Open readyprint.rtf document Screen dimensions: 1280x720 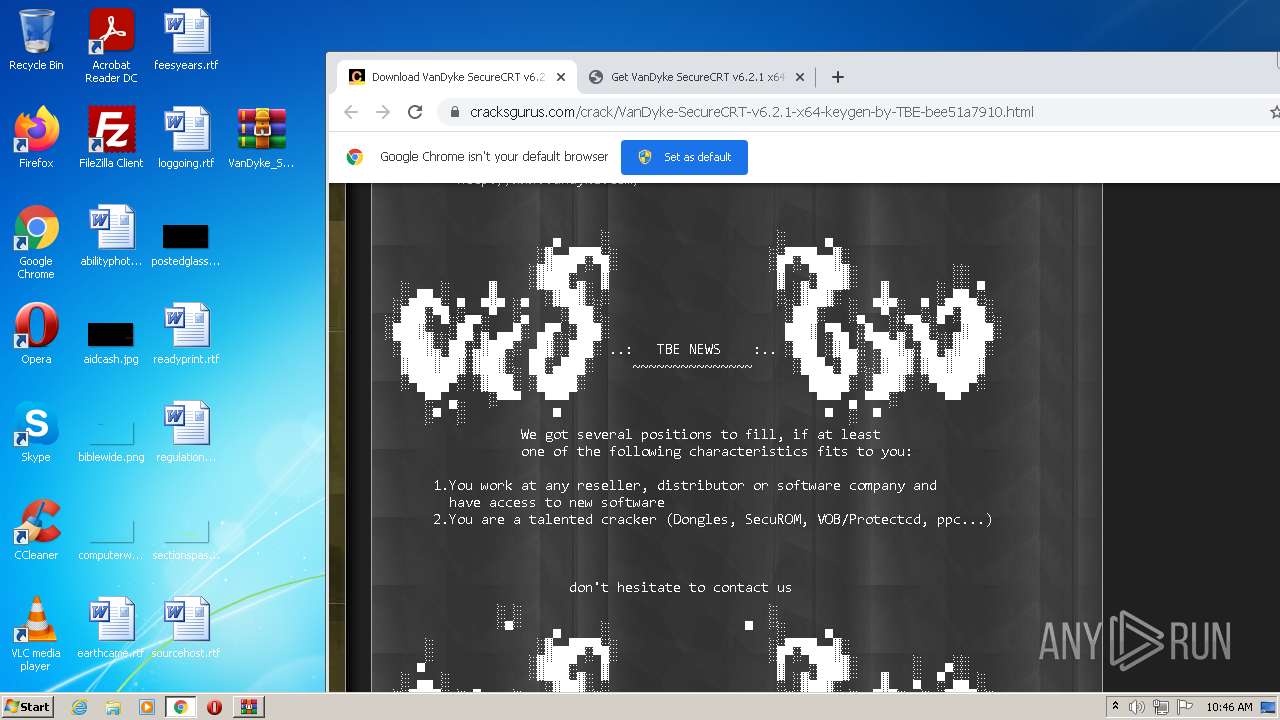[186, 334]
